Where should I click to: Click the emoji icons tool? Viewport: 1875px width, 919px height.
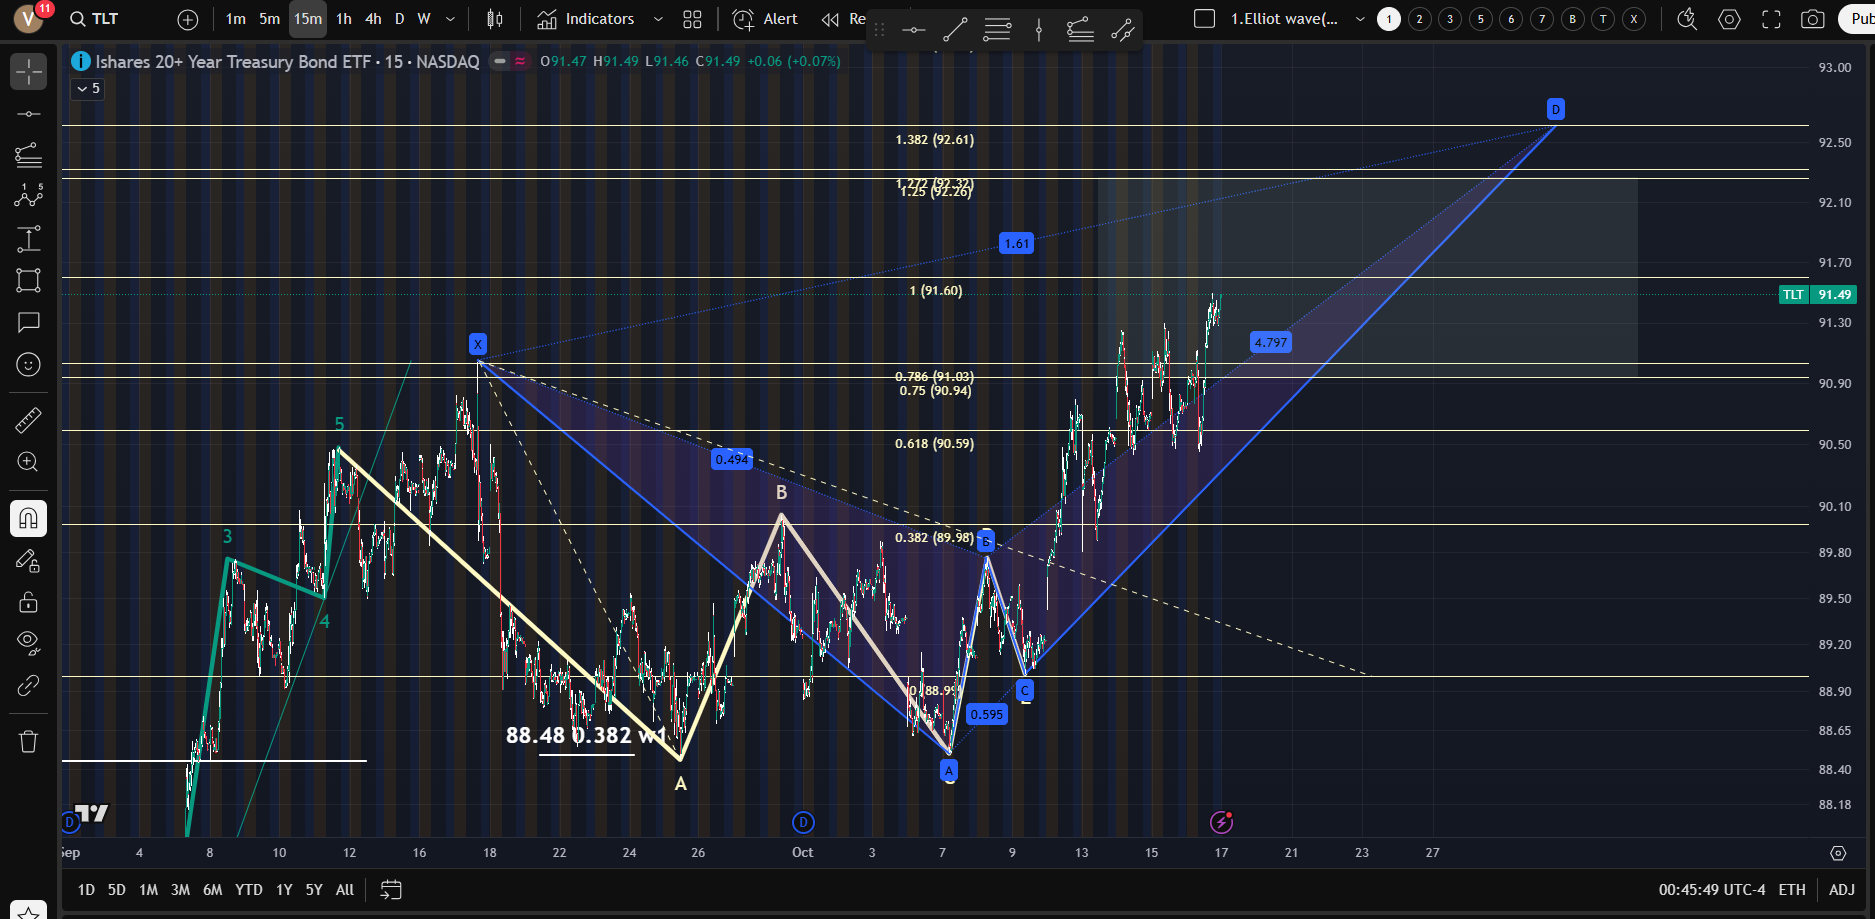point(28,364)
